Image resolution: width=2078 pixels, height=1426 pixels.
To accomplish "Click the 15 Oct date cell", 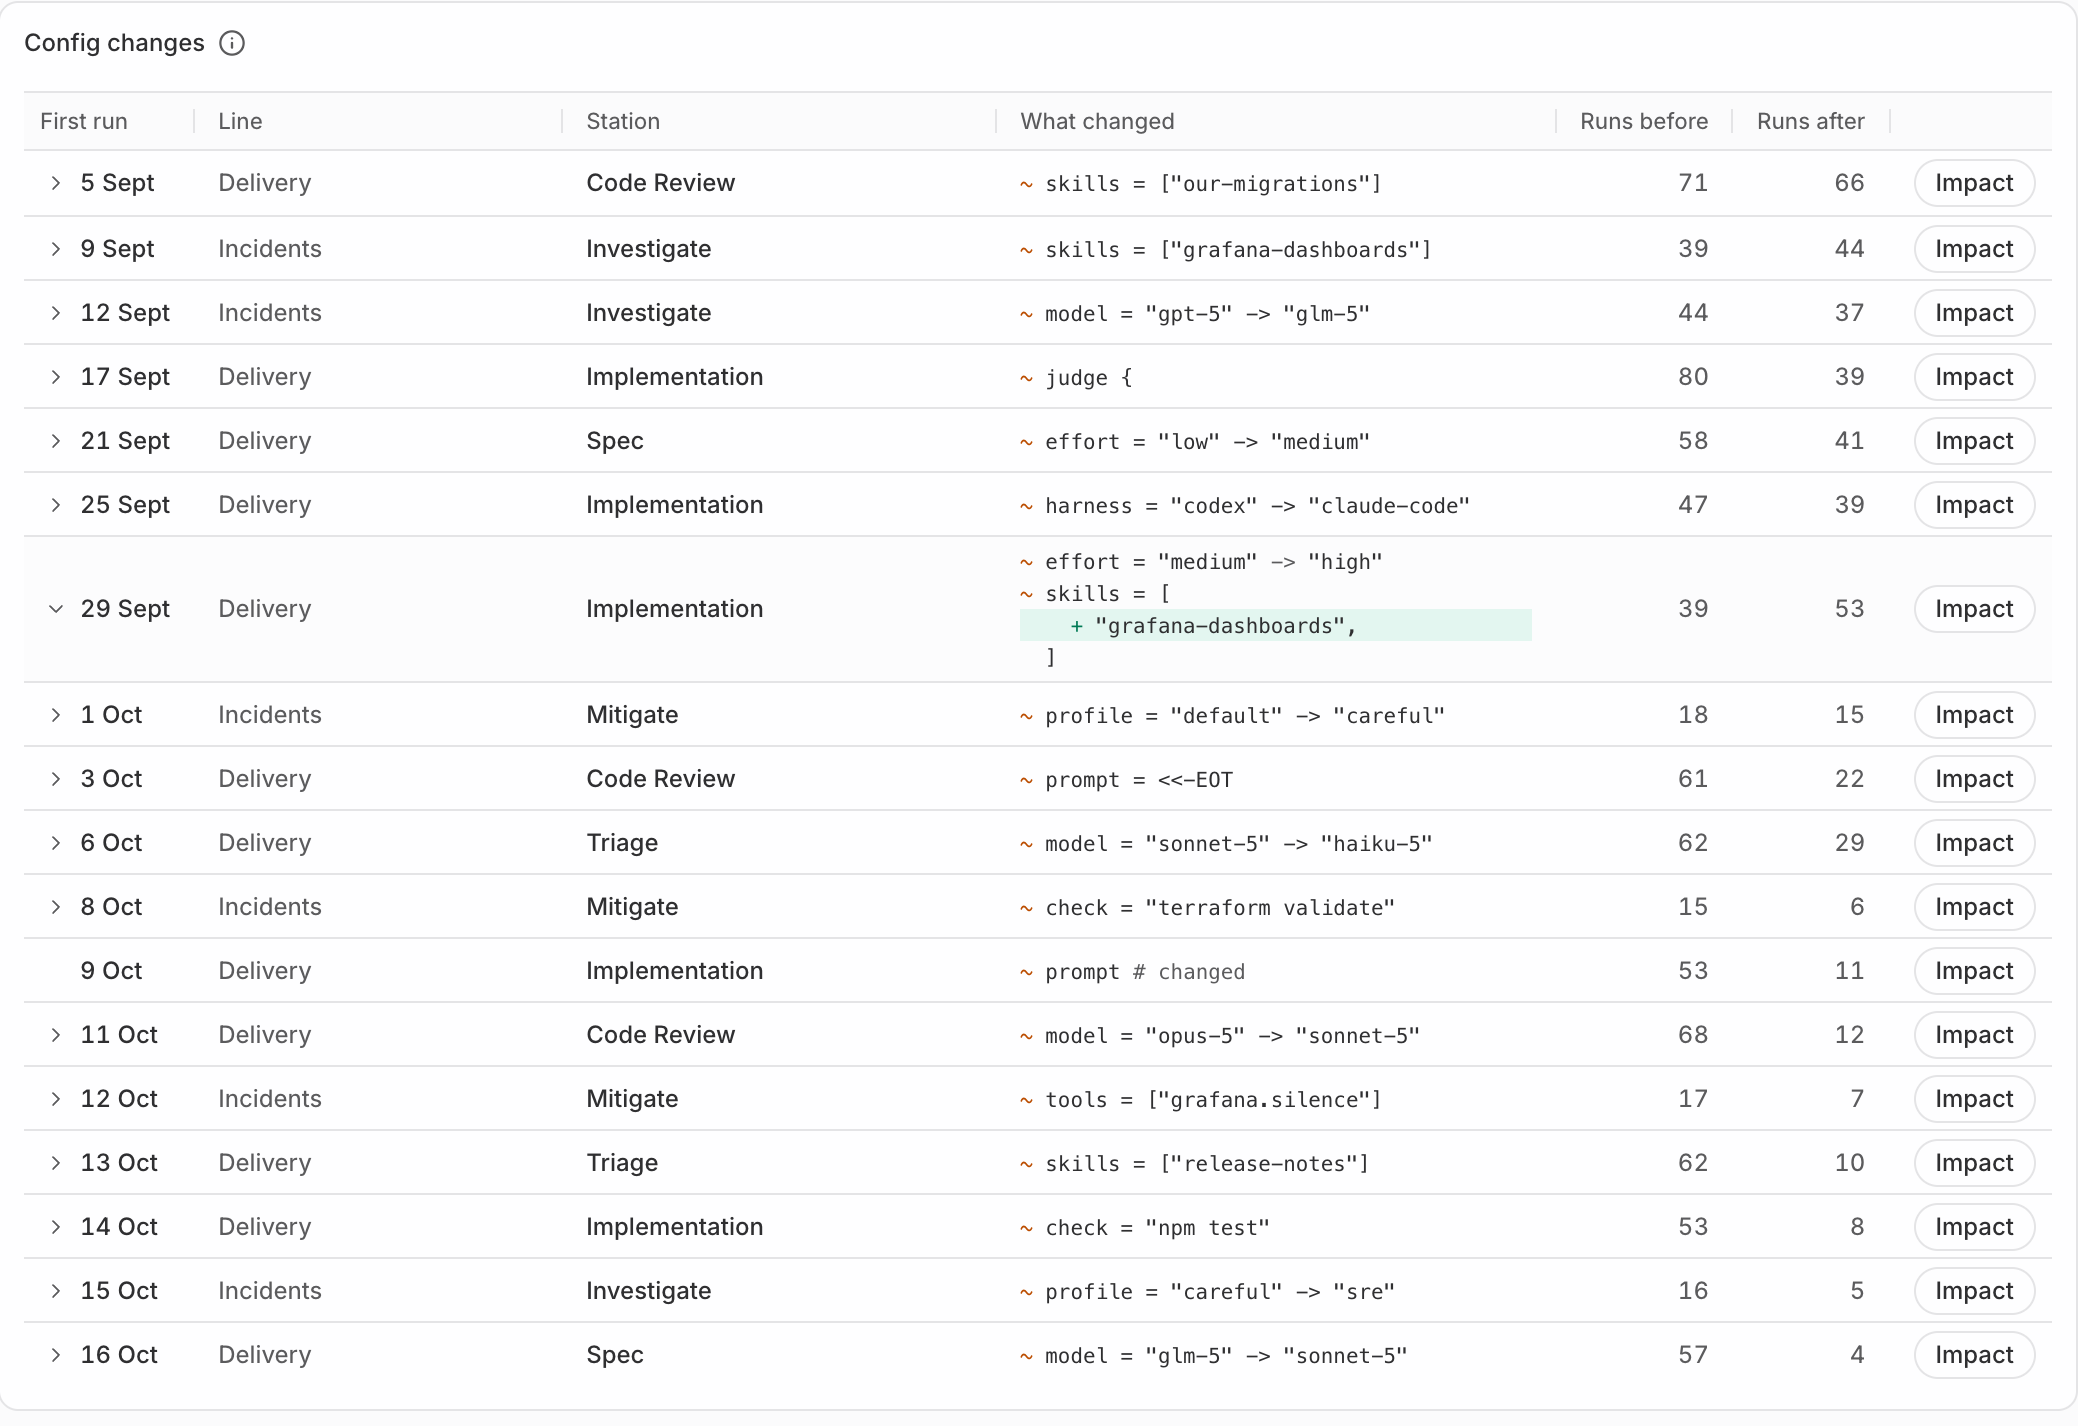I will 119,1291.
